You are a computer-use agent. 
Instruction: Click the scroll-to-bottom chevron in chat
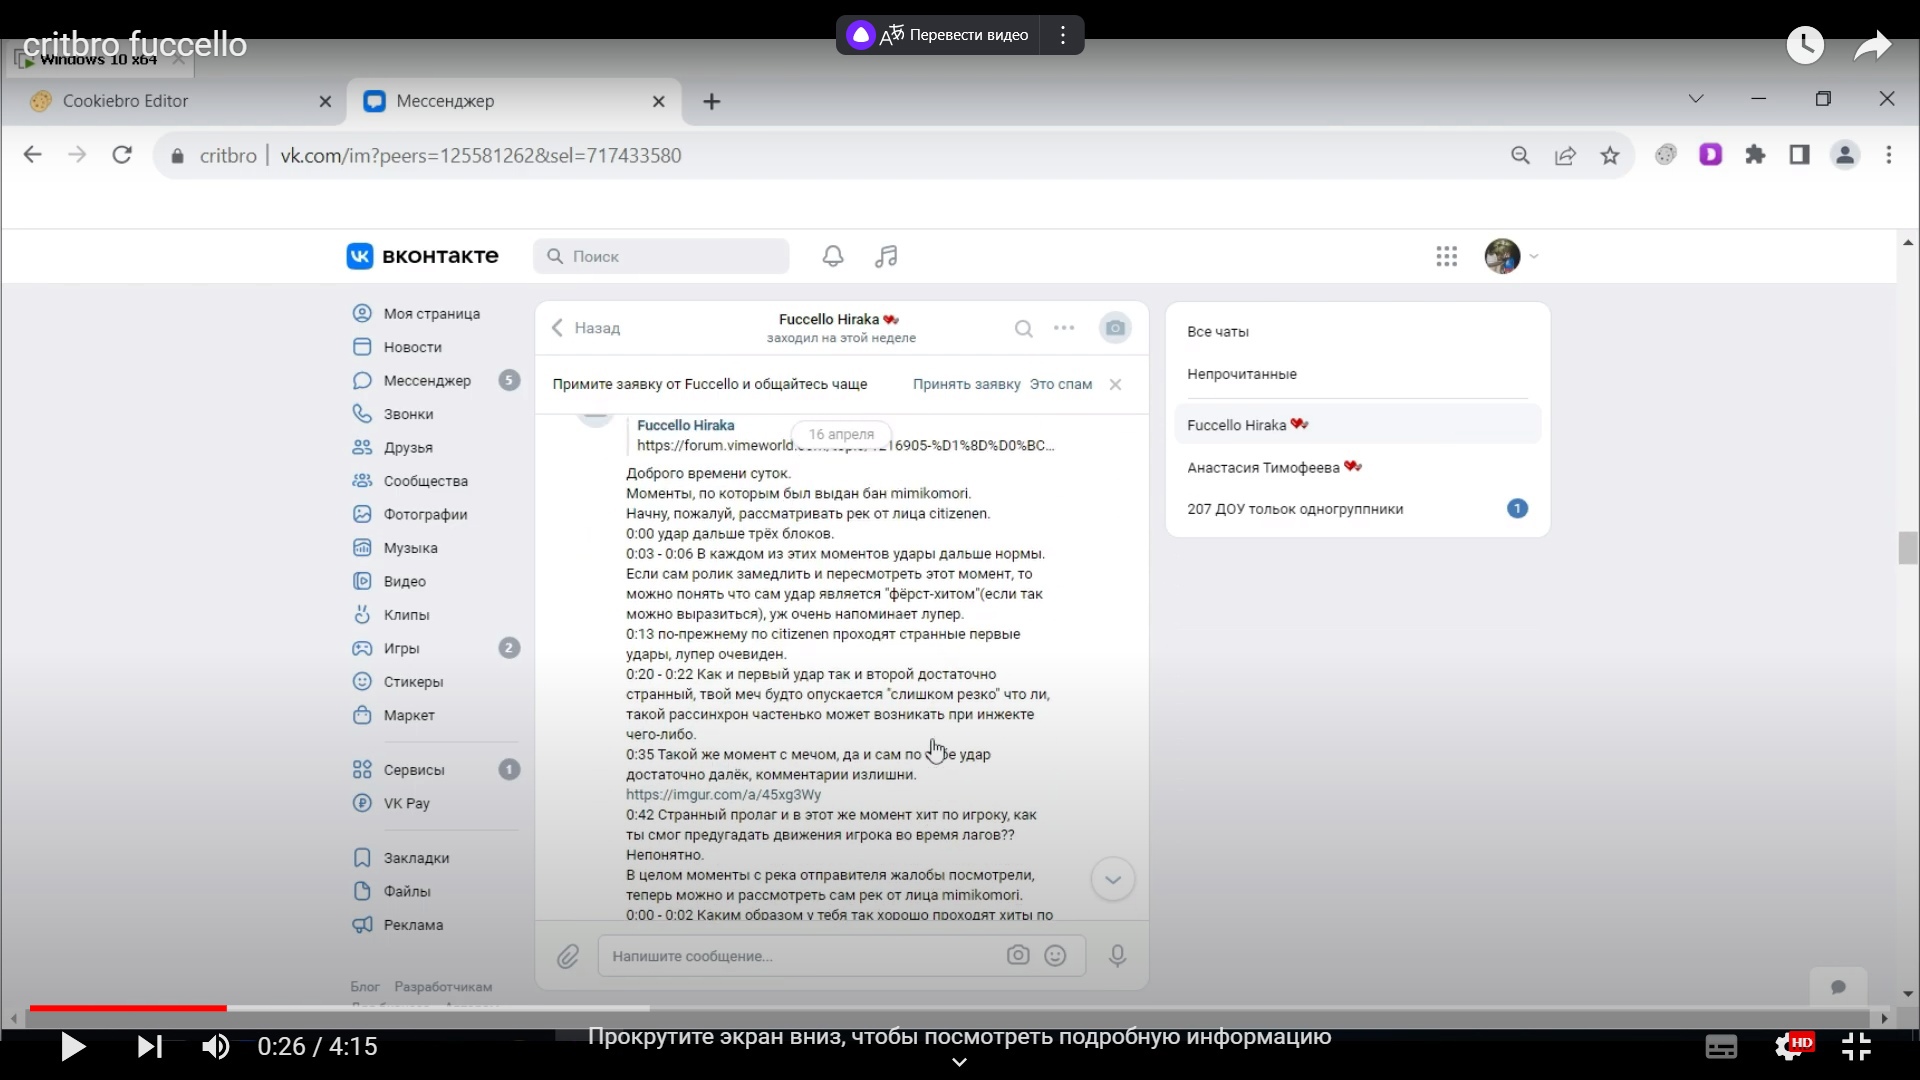(x=1112, y=880)
